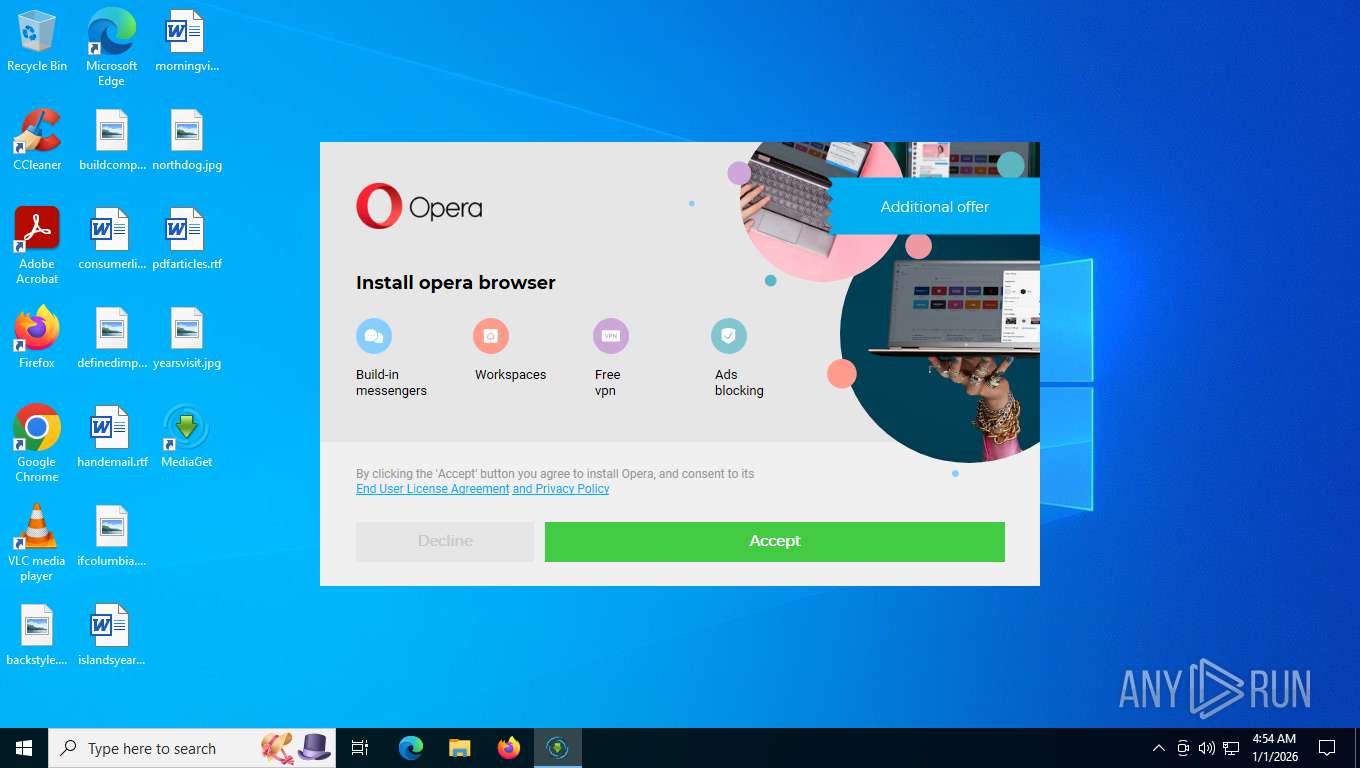This screenshot has width=1360, height=768.
Task: Select the morningvi... Word document
Action: pos(187,41)
